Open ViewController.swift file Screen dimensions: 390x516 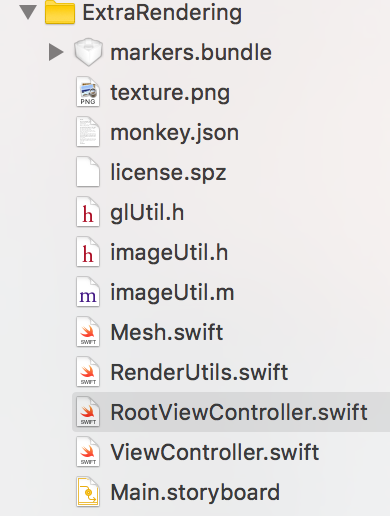(x=215, y=452)
